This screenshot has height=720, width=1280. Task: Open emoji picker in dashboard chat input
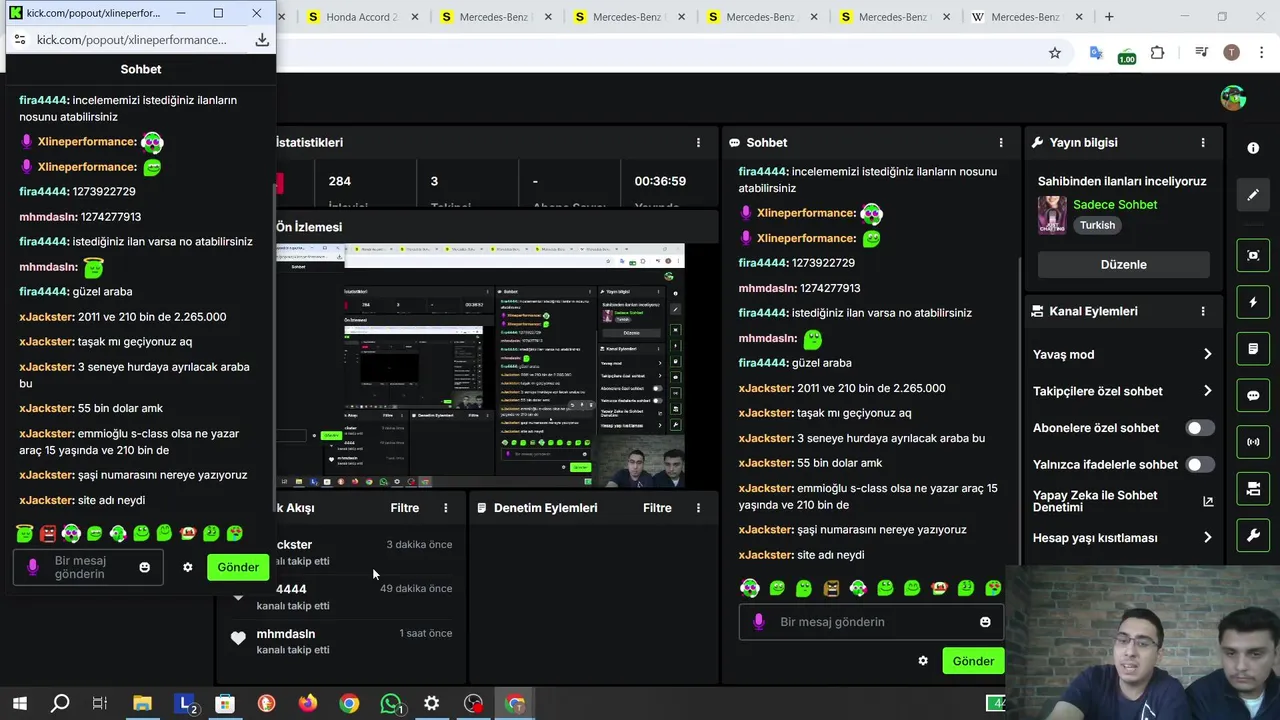985,622
